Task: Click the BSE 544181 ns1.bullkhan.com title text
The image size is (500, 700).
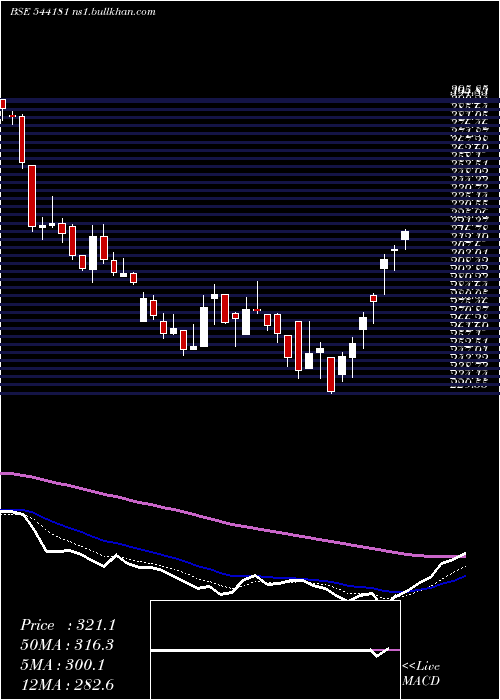Action: click(83, 12)
